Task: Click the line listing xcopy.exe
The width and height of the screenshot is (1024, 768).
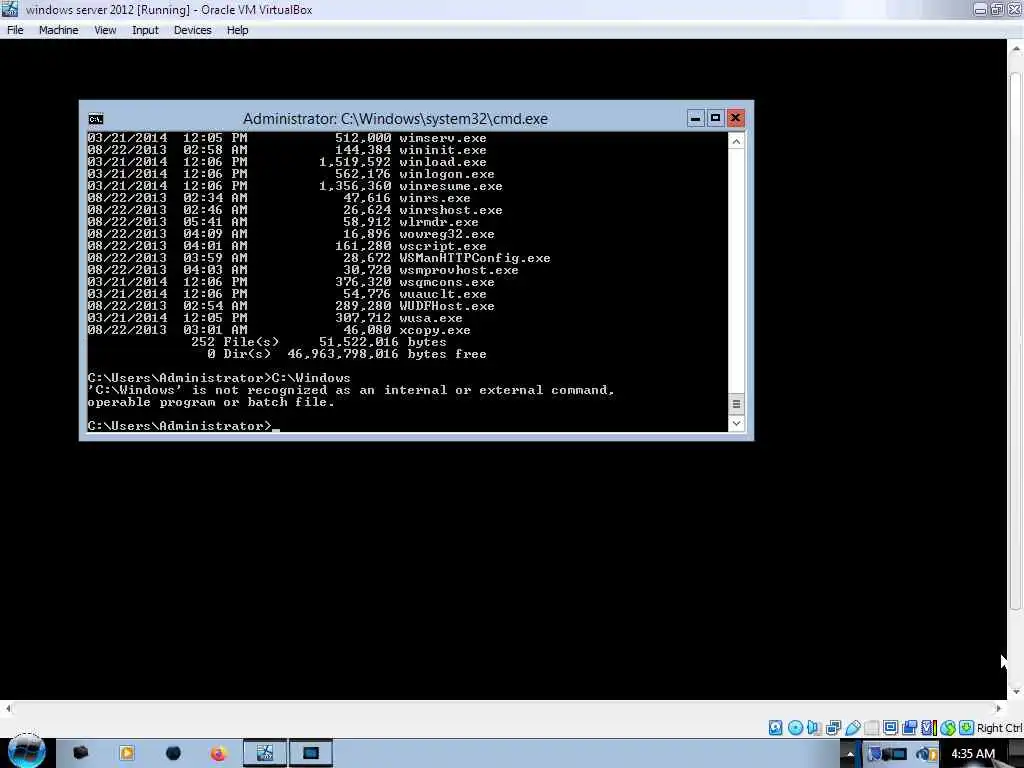Action: click(279, 330)
